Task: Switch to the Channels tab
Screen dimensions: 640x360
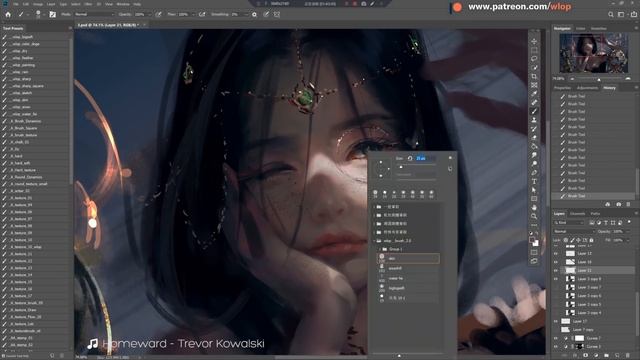Action: point(578,213)
